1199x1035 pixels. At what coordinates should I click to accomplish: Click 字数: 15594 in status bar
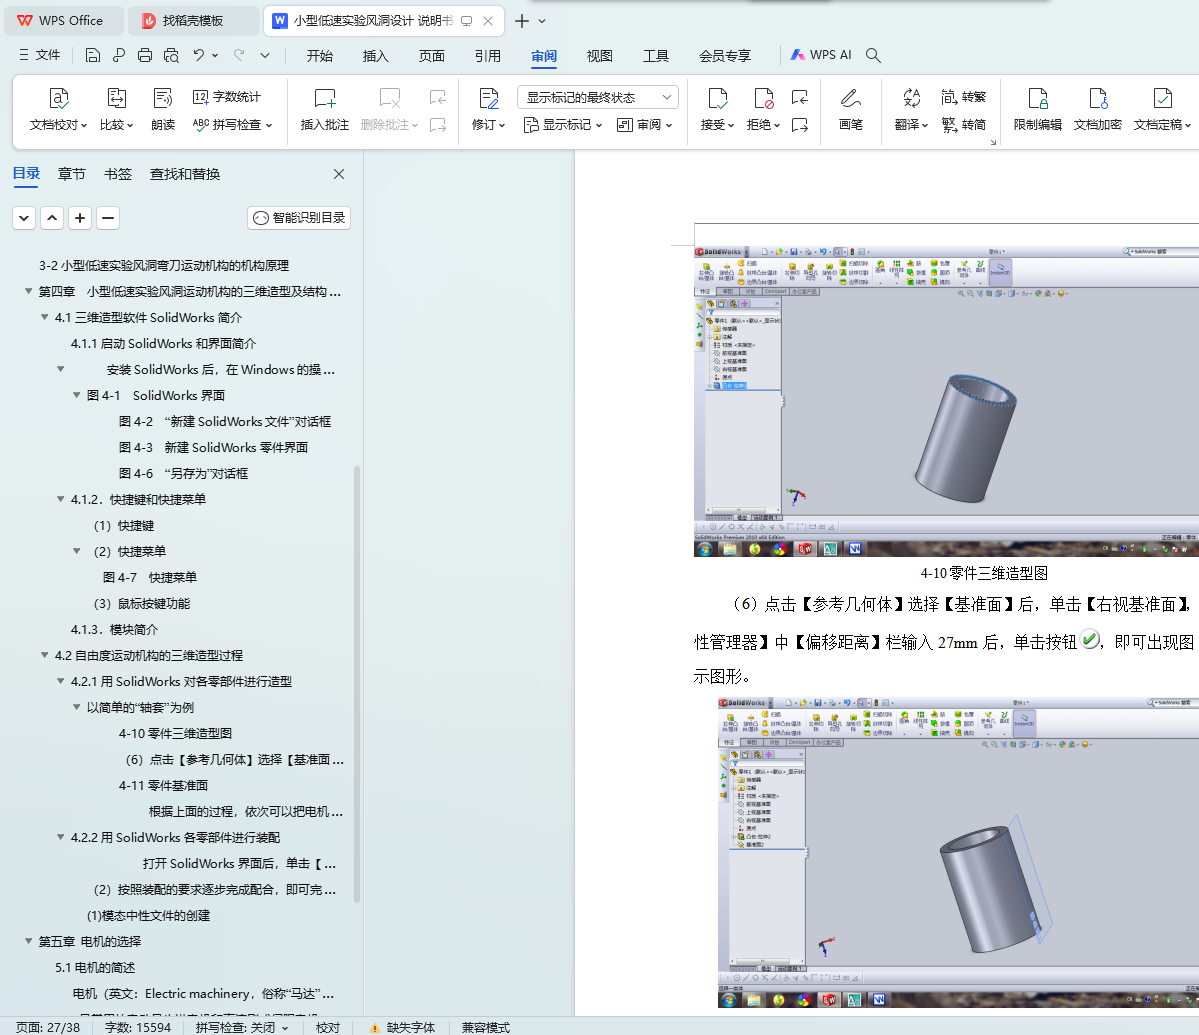(x=138, y=1027)
